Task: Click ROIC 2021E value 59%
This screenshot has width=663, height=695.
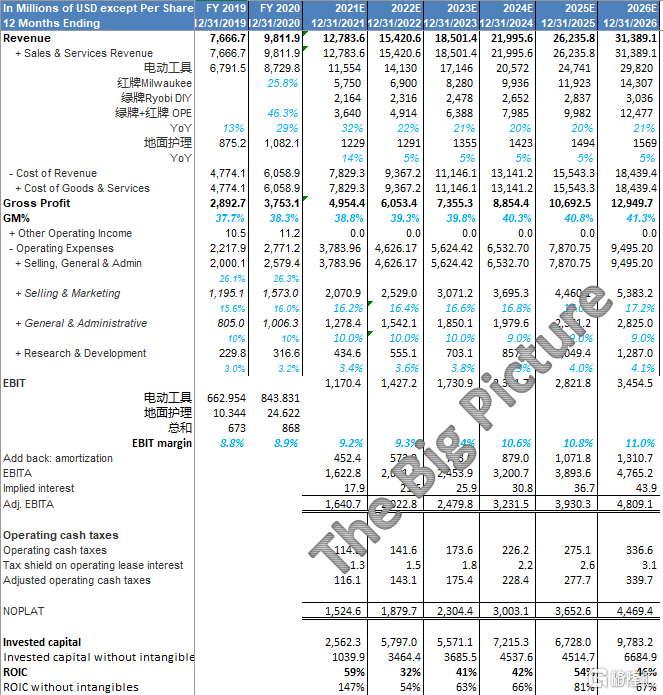Action: pos(354,672)
